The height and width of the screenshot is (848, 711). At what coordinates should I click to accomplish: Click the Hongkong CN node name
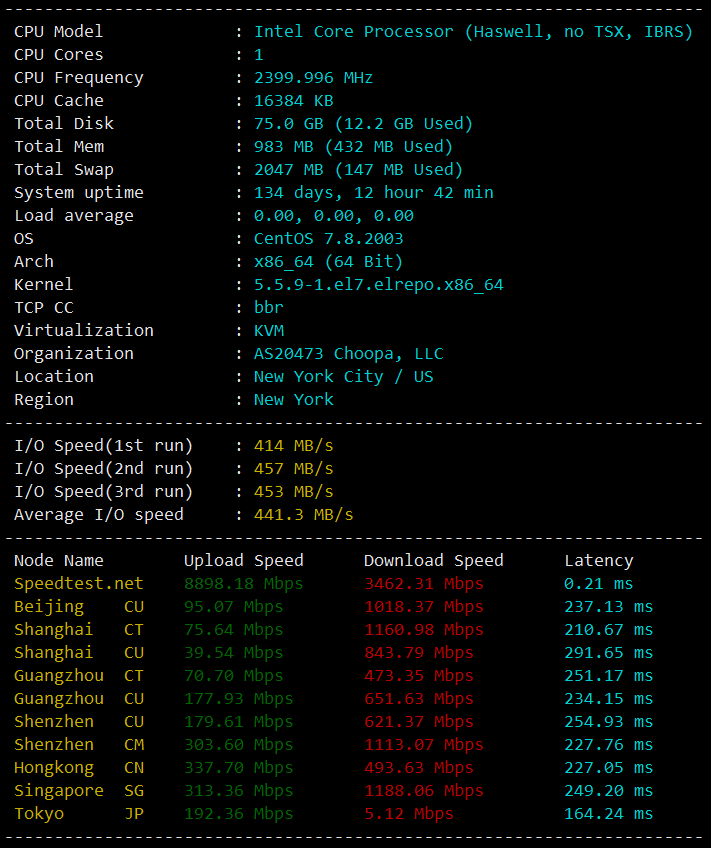(x=79, y=768)
